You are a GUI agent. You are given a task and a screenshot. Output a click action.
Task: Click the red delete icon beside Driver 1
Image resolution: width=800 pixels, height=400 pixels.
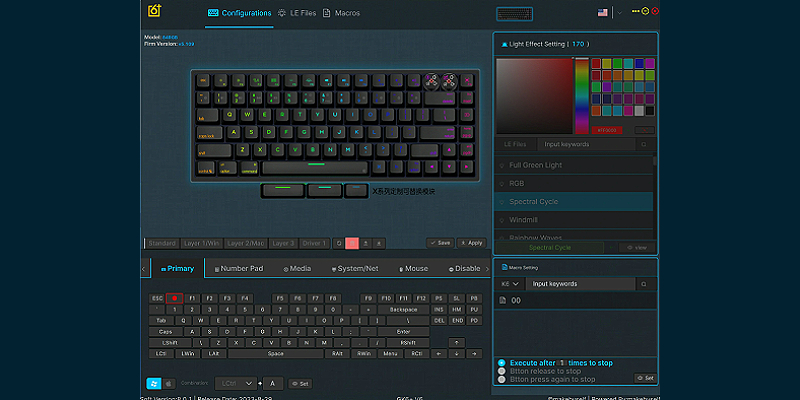[351, 243]
